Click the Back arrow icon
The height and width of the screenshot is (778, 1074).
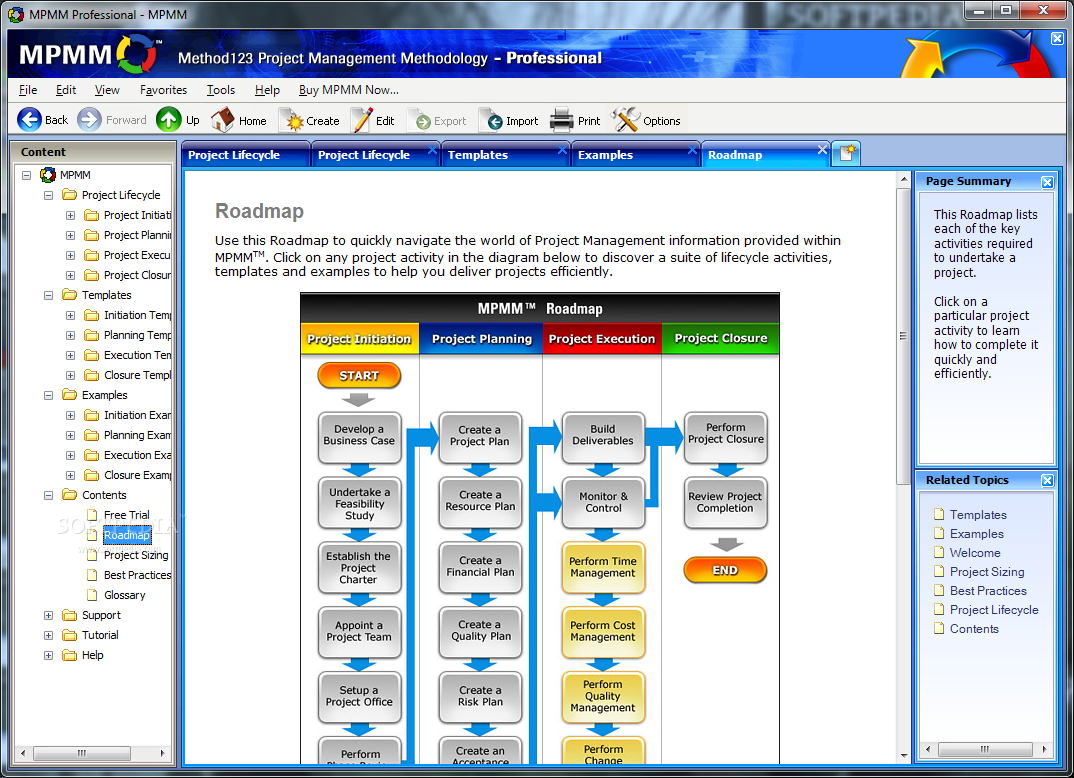click(29, 120)
